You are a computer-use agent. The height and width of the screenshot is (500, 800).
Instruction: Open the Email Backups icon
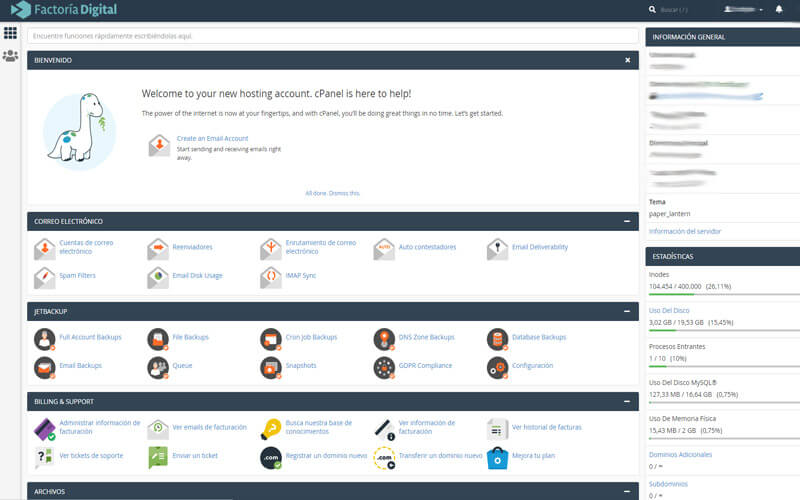(45, 367)
